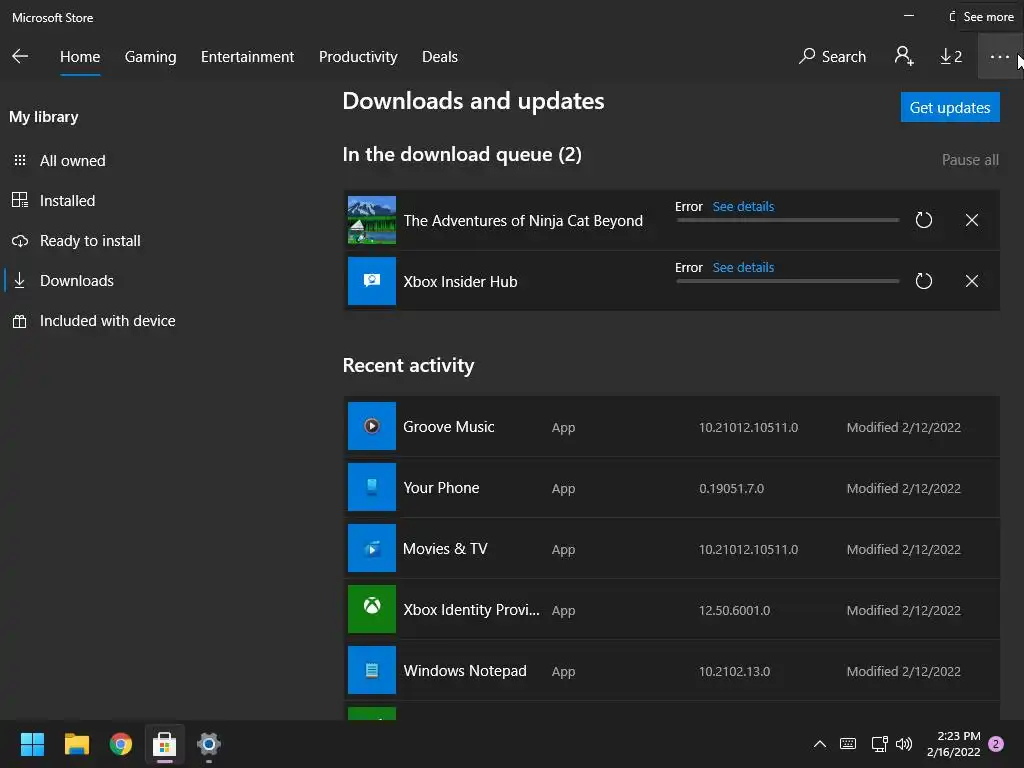Click the Installed tiles icon
Screen dimensions: 1024x768
pos(20,200)
